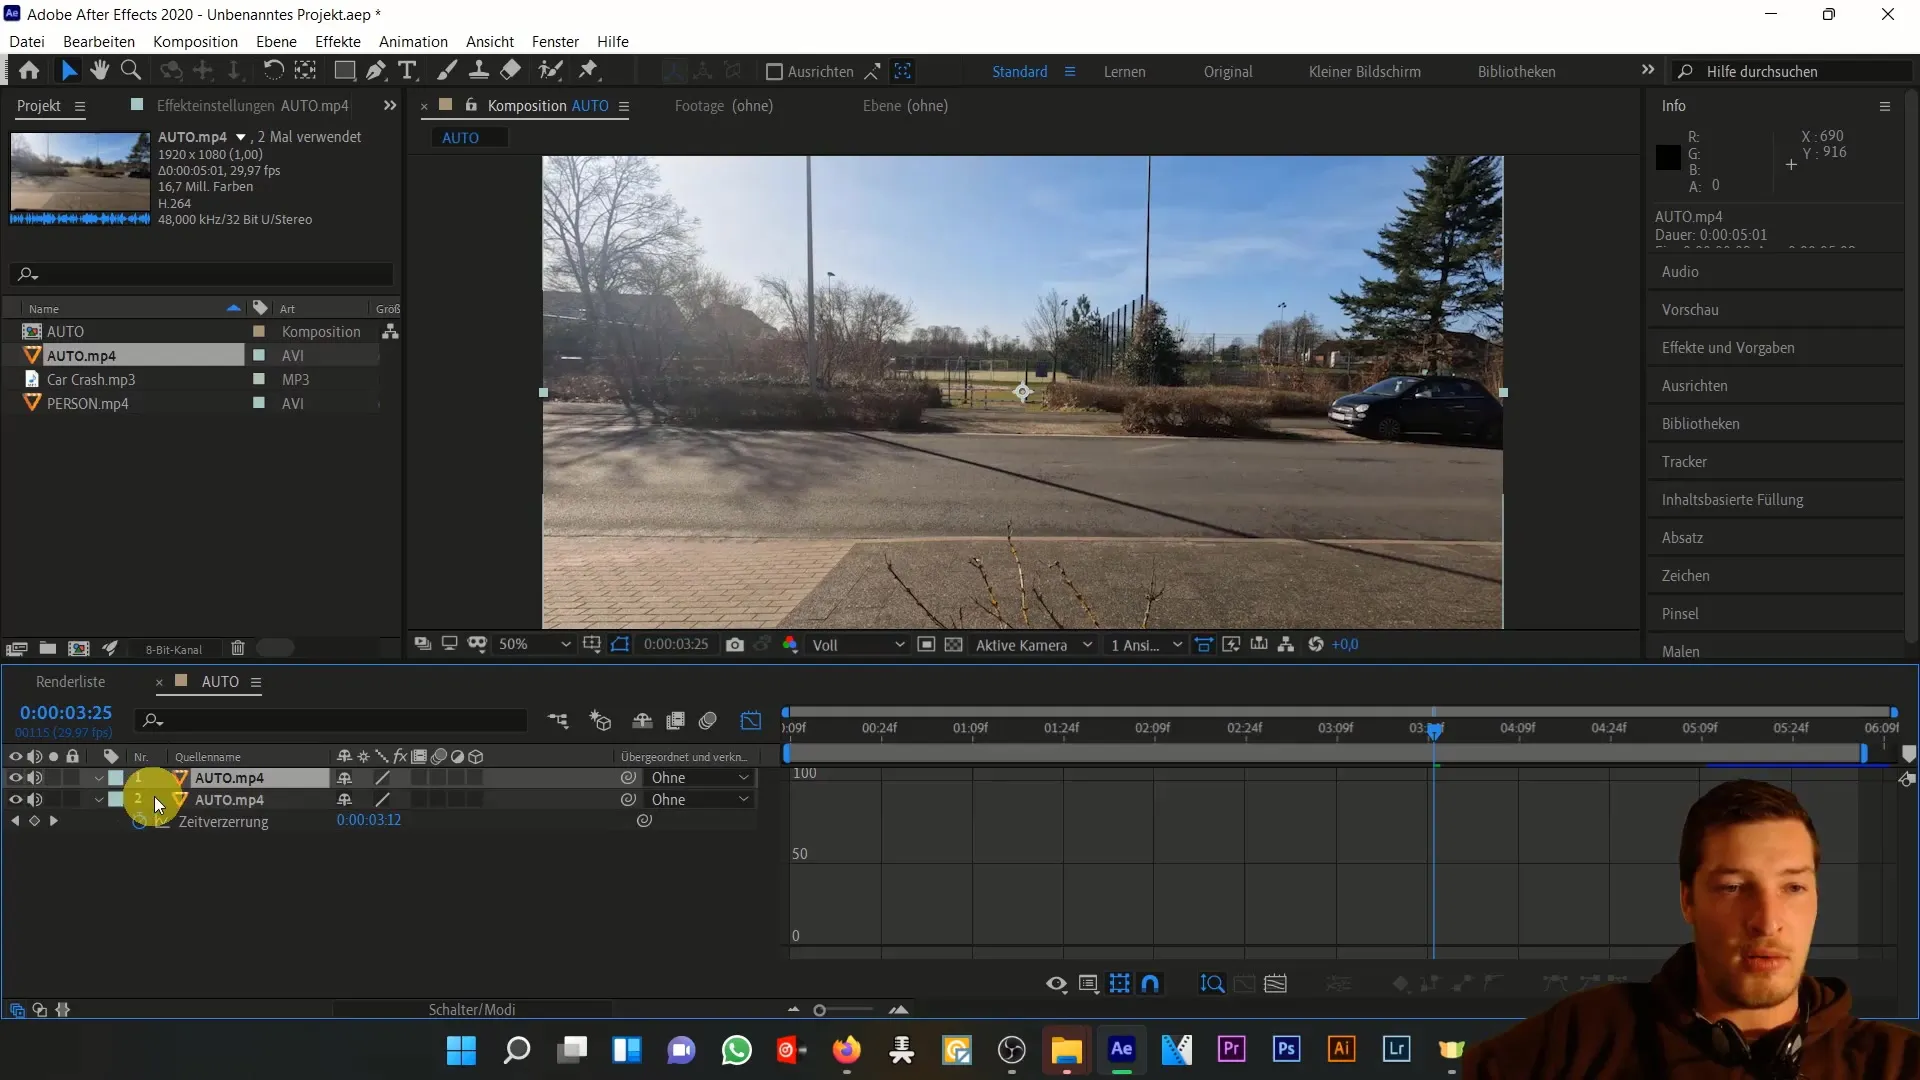Drag the playhead timeline marker
The width and height of the screenshot is (1920, 1080).
point(1433,729)
